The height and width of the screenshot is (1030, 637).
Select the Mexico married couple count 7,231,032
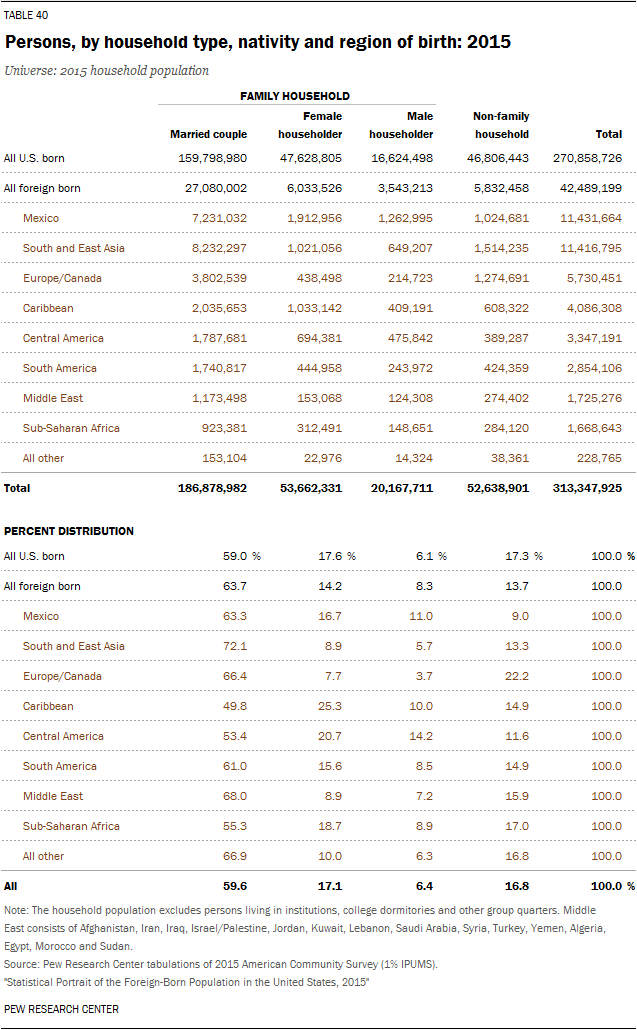click(212, 218)
